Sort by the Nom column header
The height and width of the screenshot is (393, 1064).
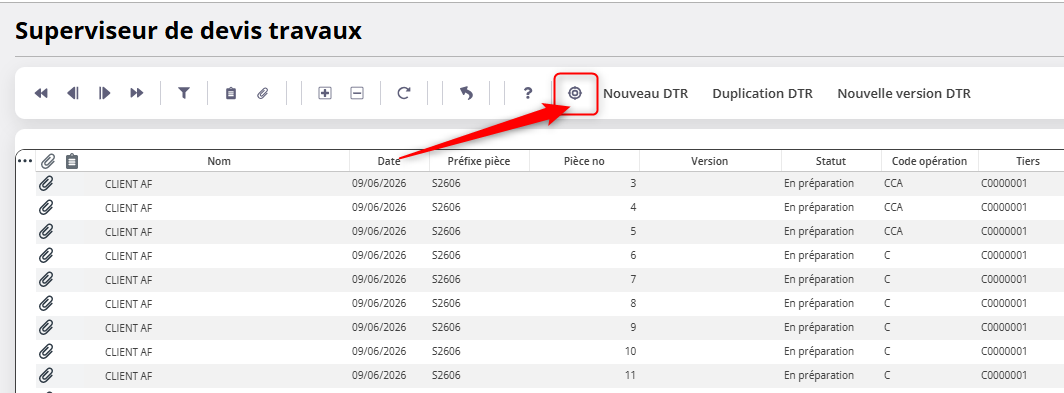tap(219, 161)
